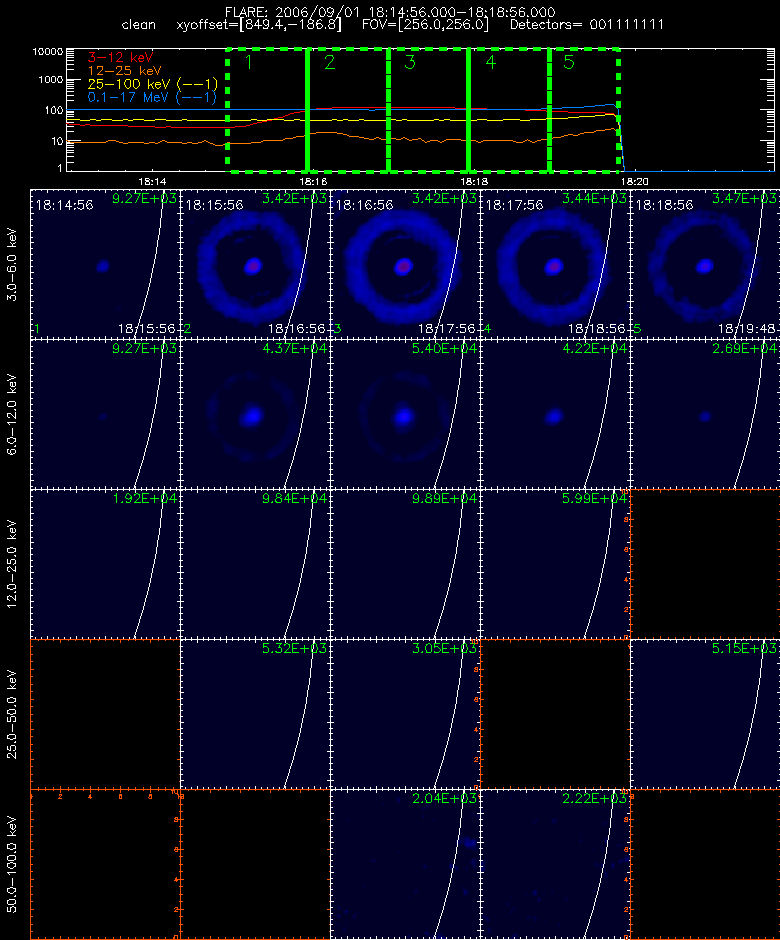The height and width of the screenshot is (940, 780).
Task: Click the red '3-12 keV' legend entry
Action: 121,58
